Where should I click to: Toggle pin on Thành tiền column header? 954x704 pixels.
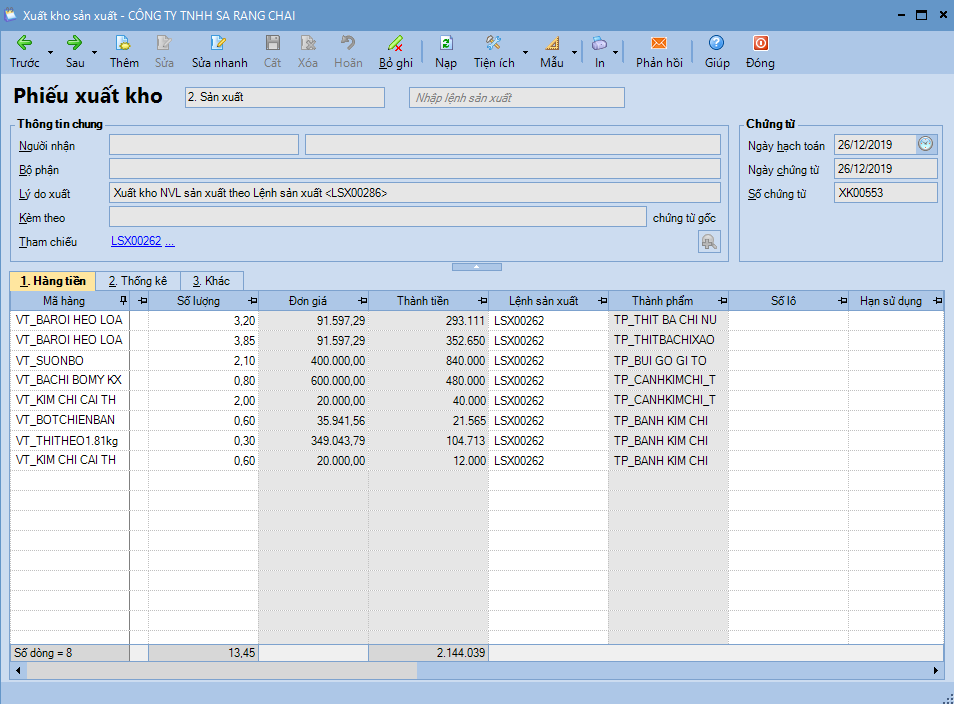(x=481, y=301)
